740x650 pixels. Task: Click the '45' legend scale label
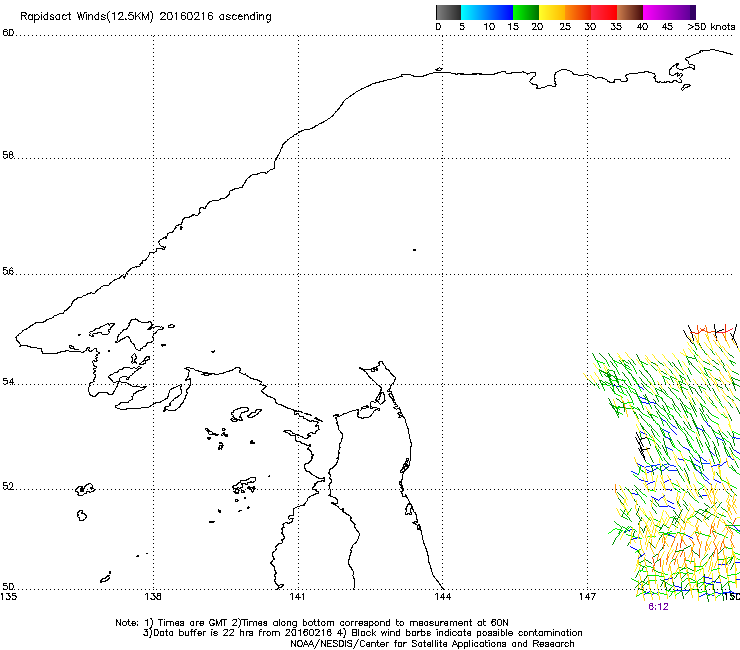point(667,27)
